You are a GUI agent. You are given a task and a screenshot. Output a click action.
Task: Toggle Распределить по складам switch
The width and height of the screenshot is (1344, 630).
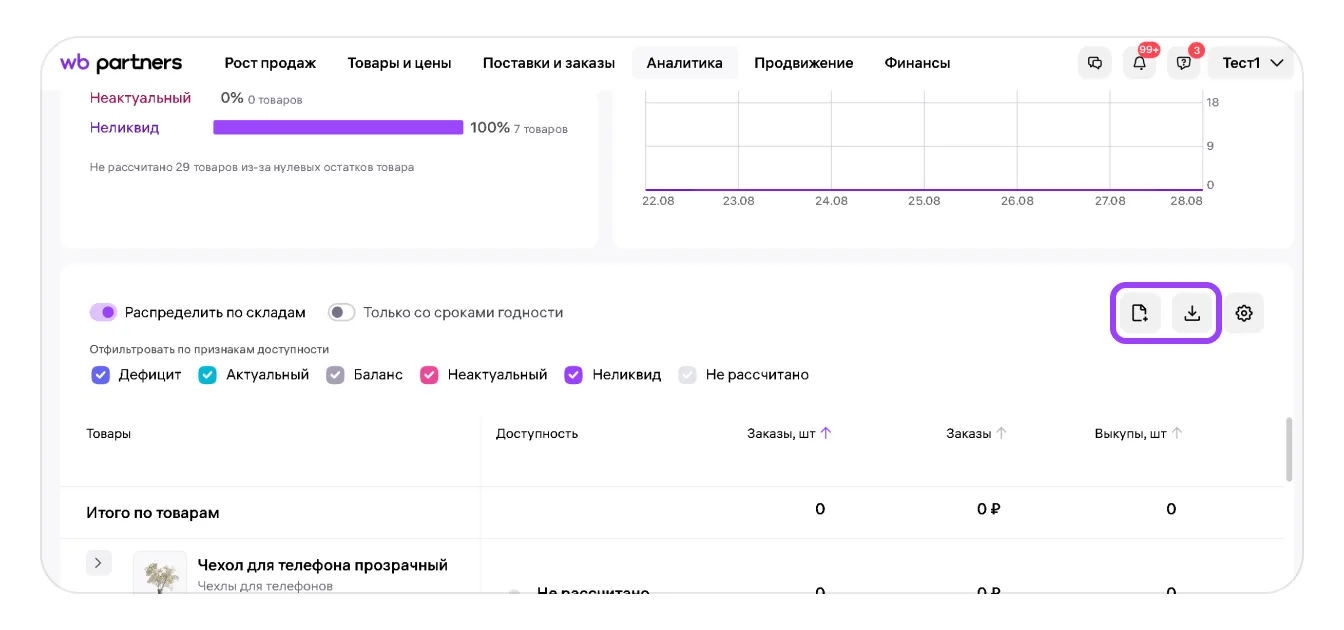click(x=104, y=312)
